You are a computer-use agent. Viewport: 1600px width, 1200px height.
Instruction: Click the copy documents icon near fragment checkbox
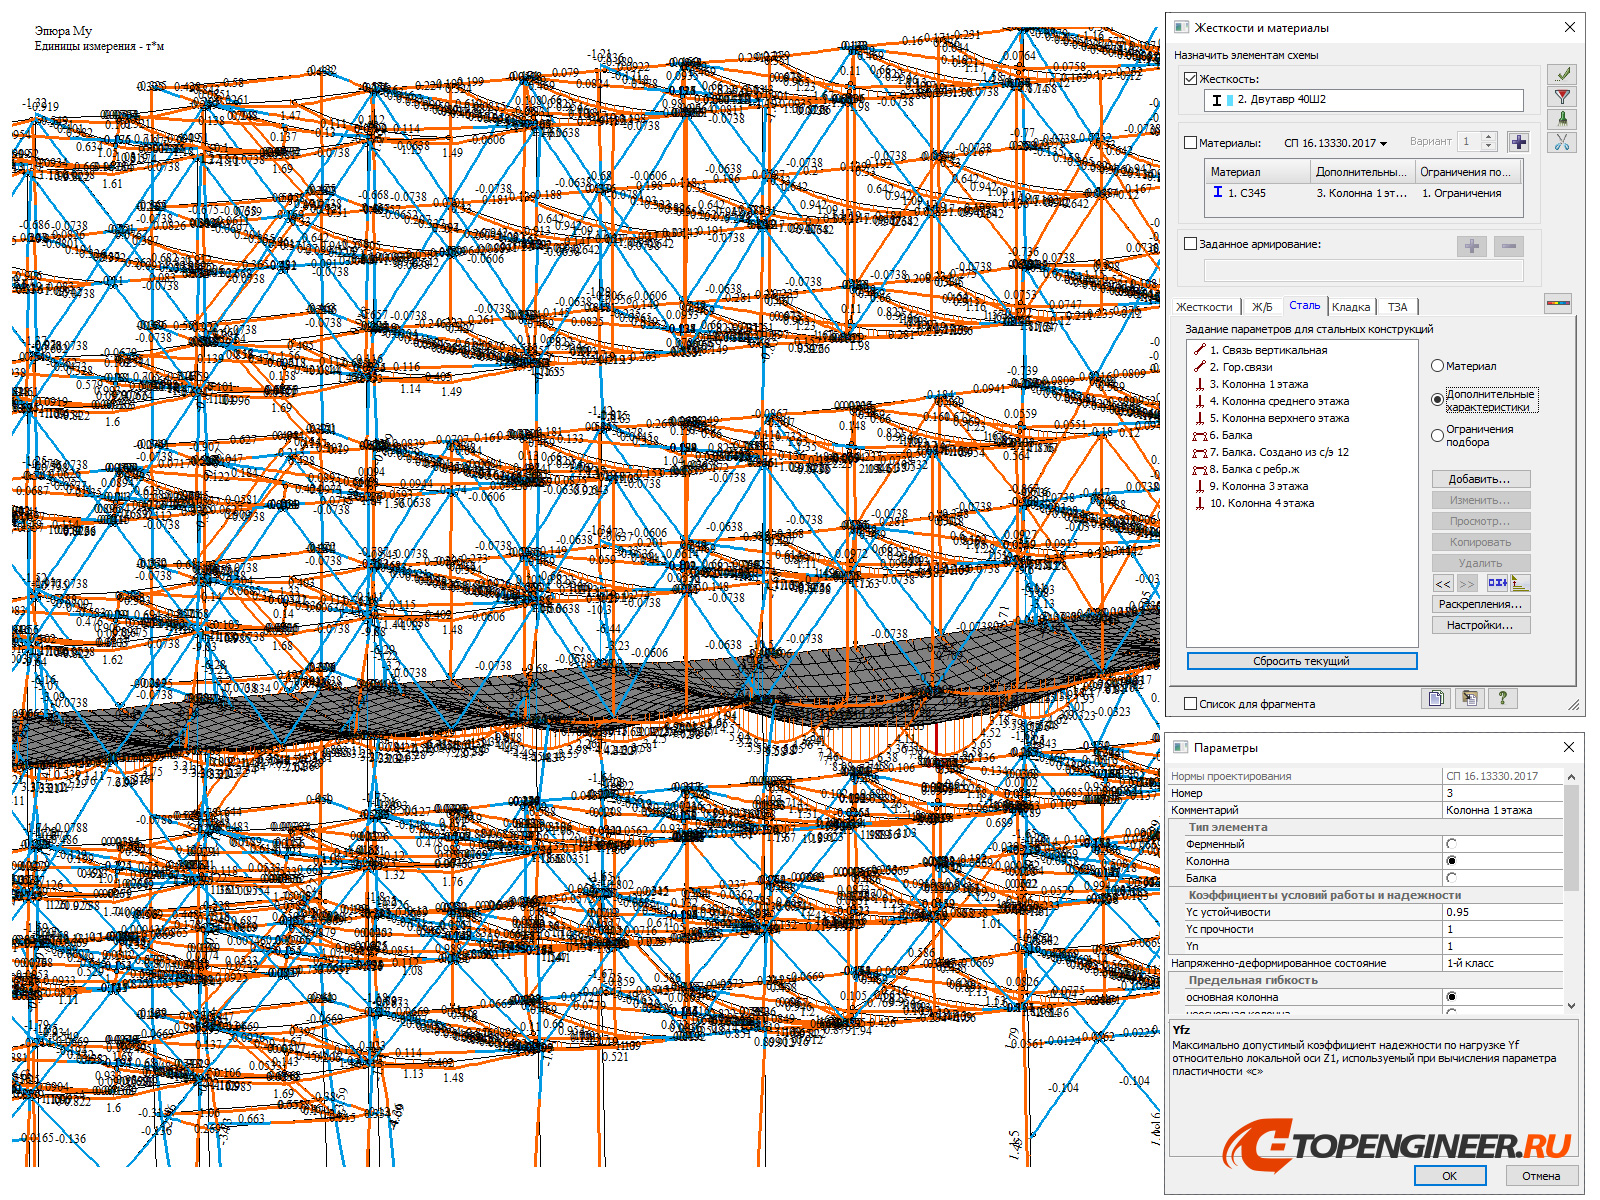click(x=1435, y=698)
